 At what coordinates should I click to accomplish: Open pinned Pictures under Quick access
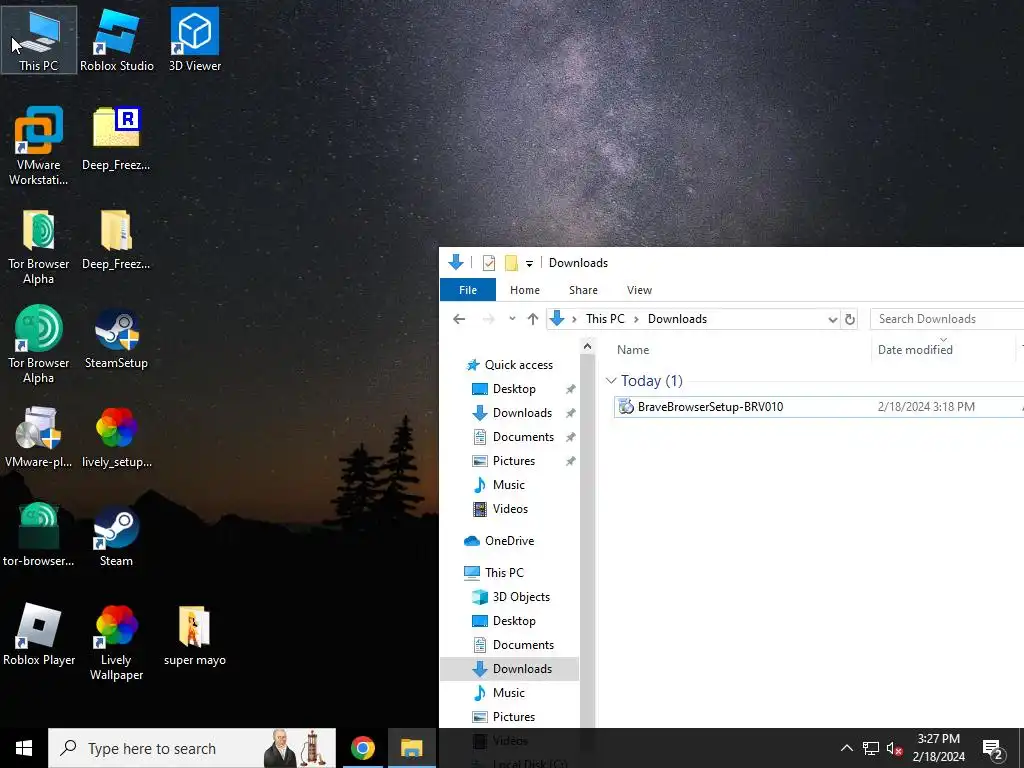coord(514,461)
